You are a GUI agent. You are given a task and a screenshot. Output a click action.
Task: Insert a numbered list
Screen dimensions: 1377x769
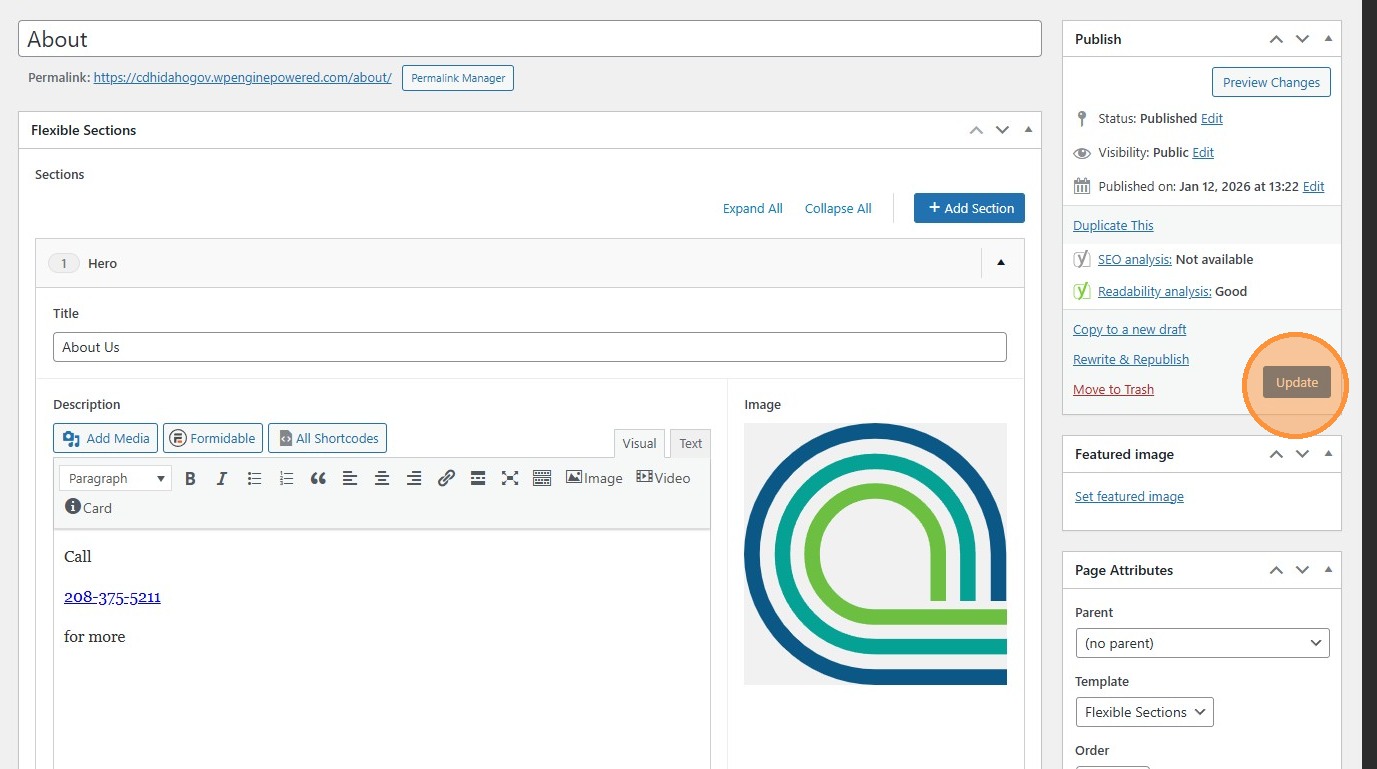[286, 478]
